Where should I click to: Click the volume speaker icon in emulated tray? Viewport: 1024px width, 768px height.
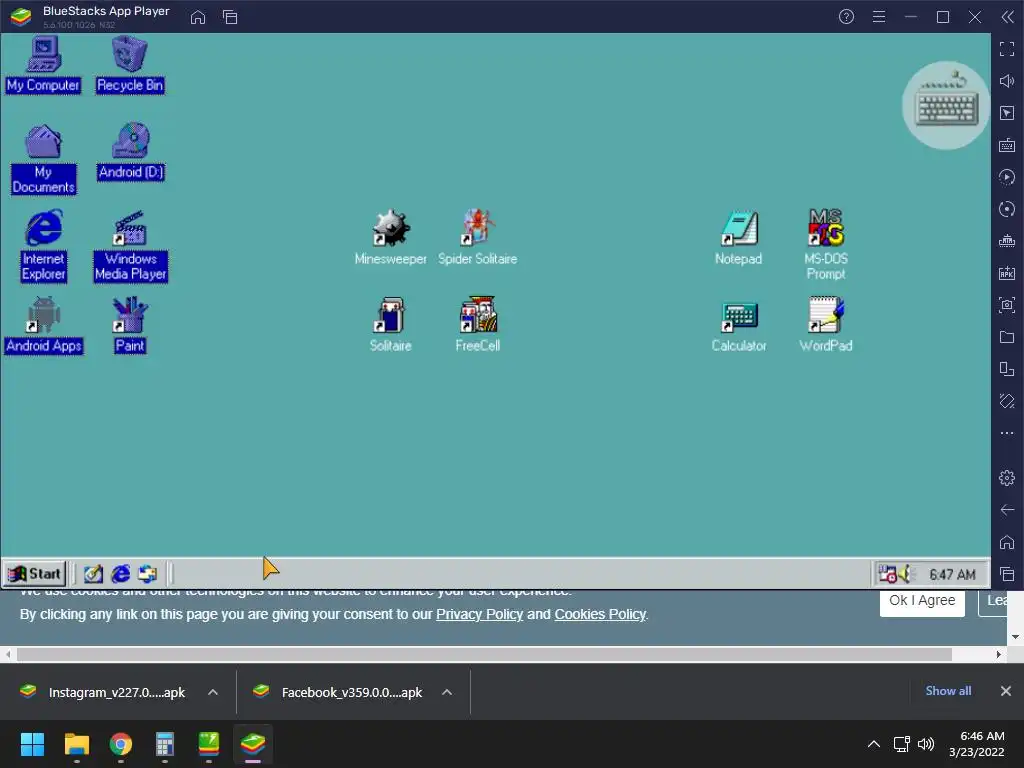click(x=904, y=574)
